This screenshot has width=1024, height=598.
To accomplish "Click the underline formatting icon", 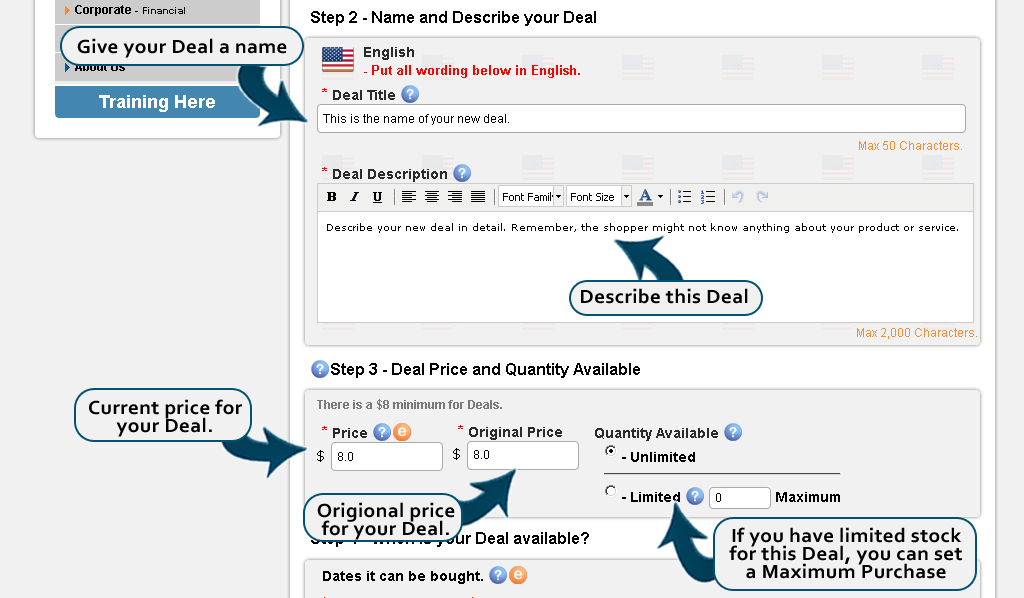I will 377,197.
